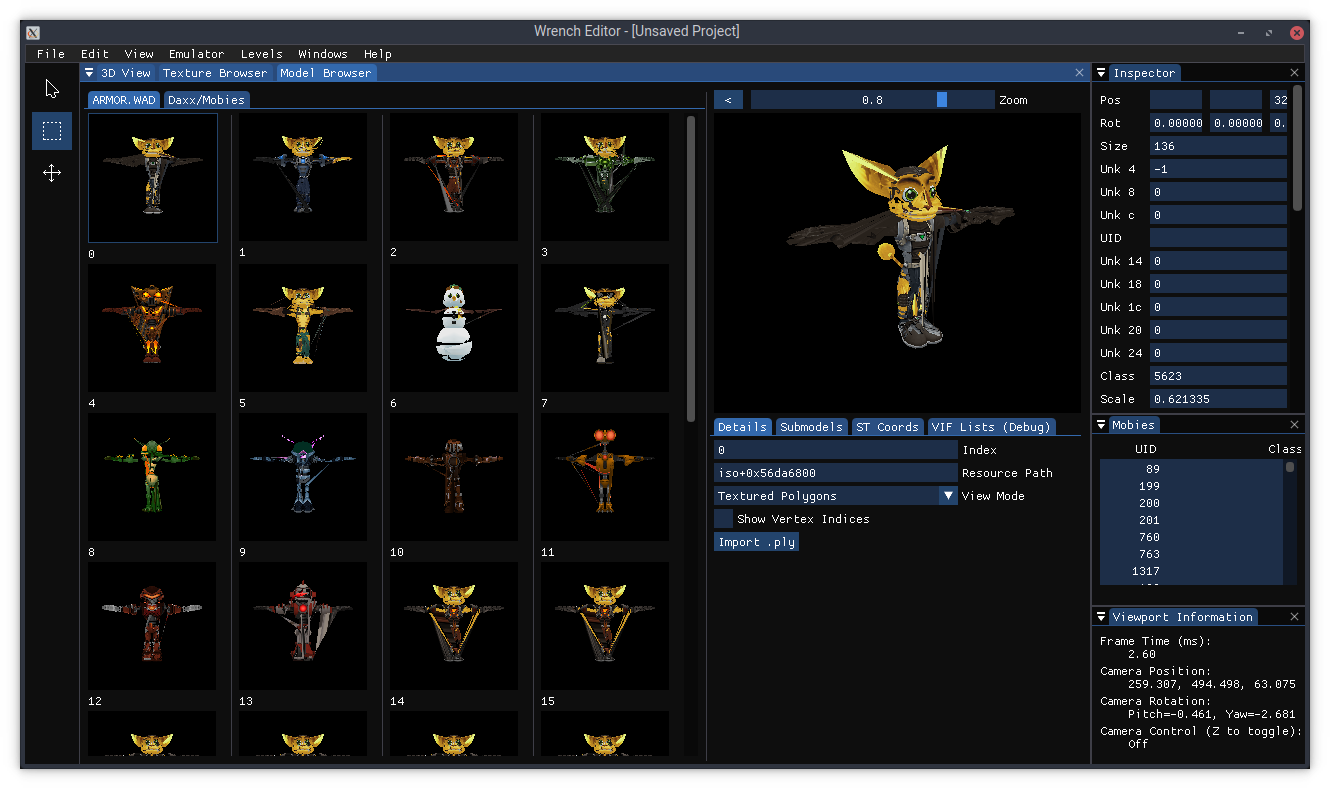Click the 3D model preview viewport
The image size is (1330, 789).
coord(897,262)
